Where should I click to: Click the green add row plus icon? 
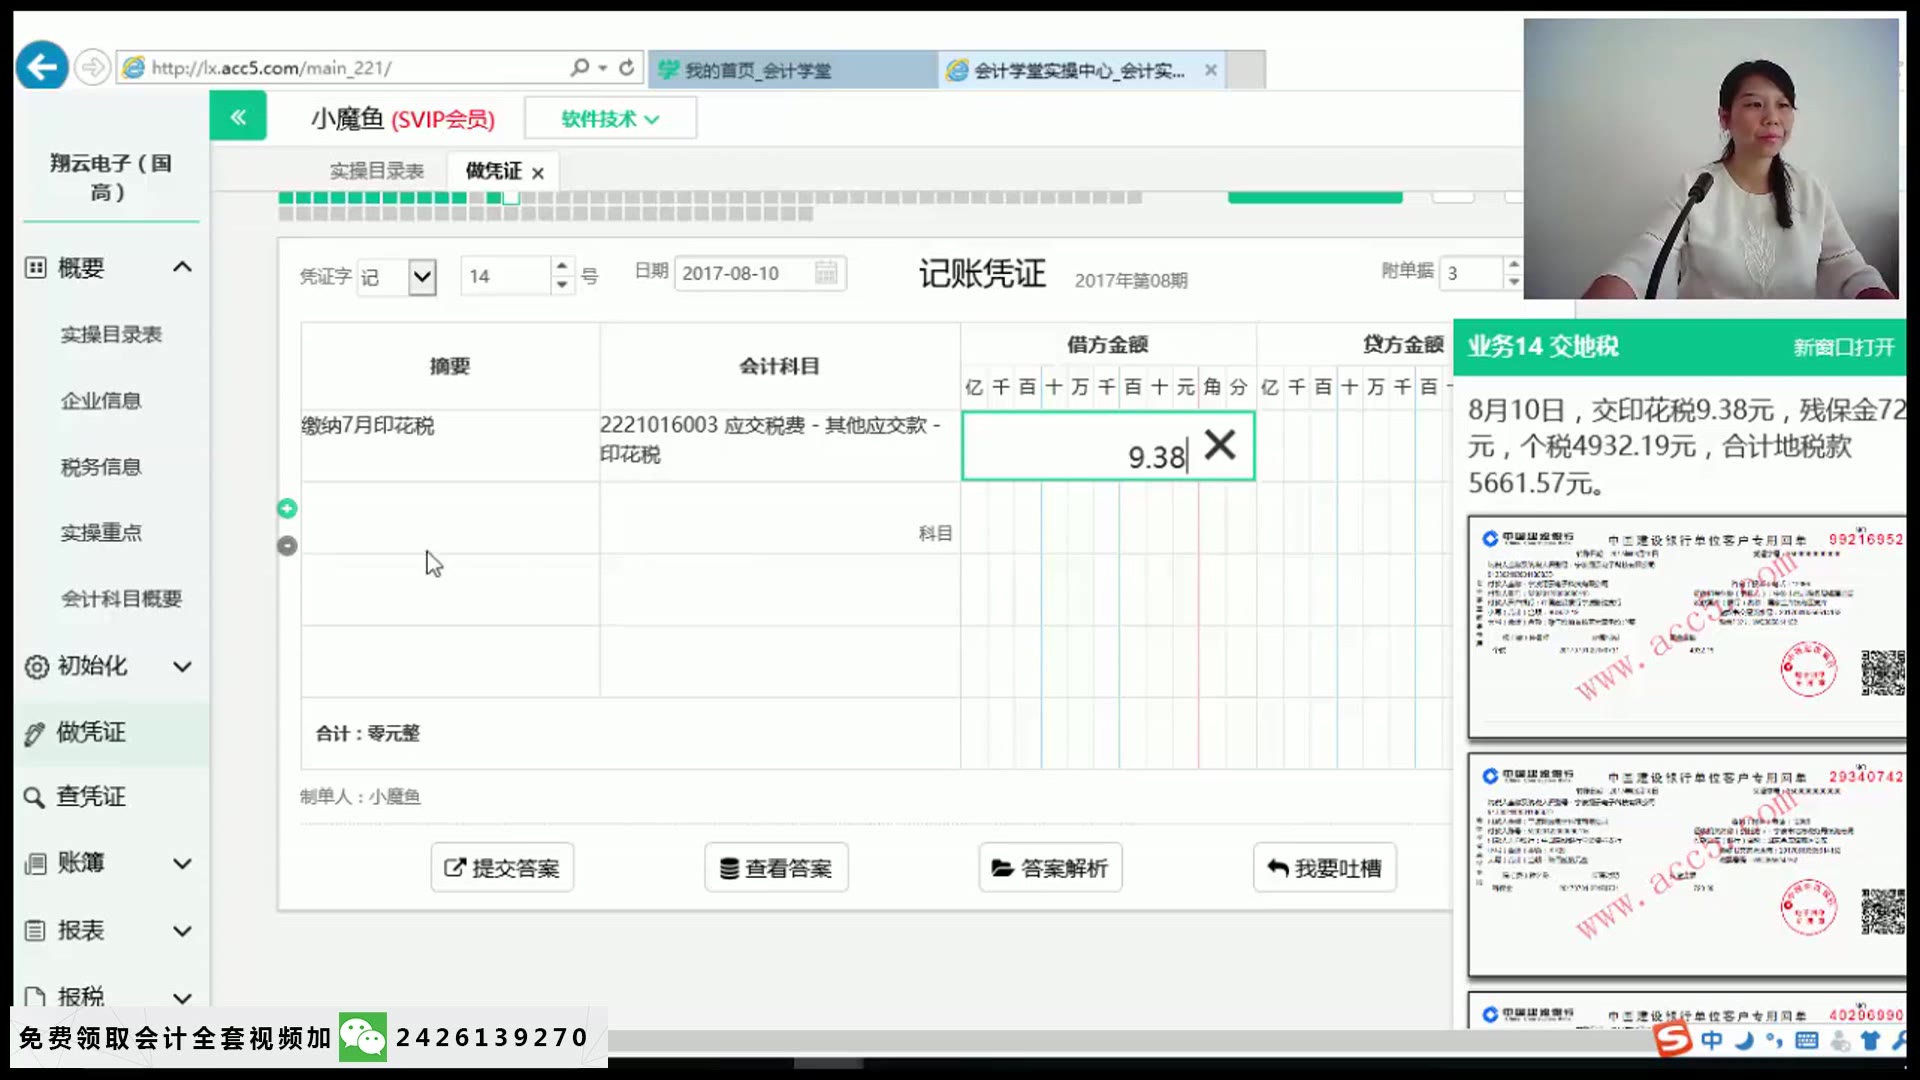287,509
